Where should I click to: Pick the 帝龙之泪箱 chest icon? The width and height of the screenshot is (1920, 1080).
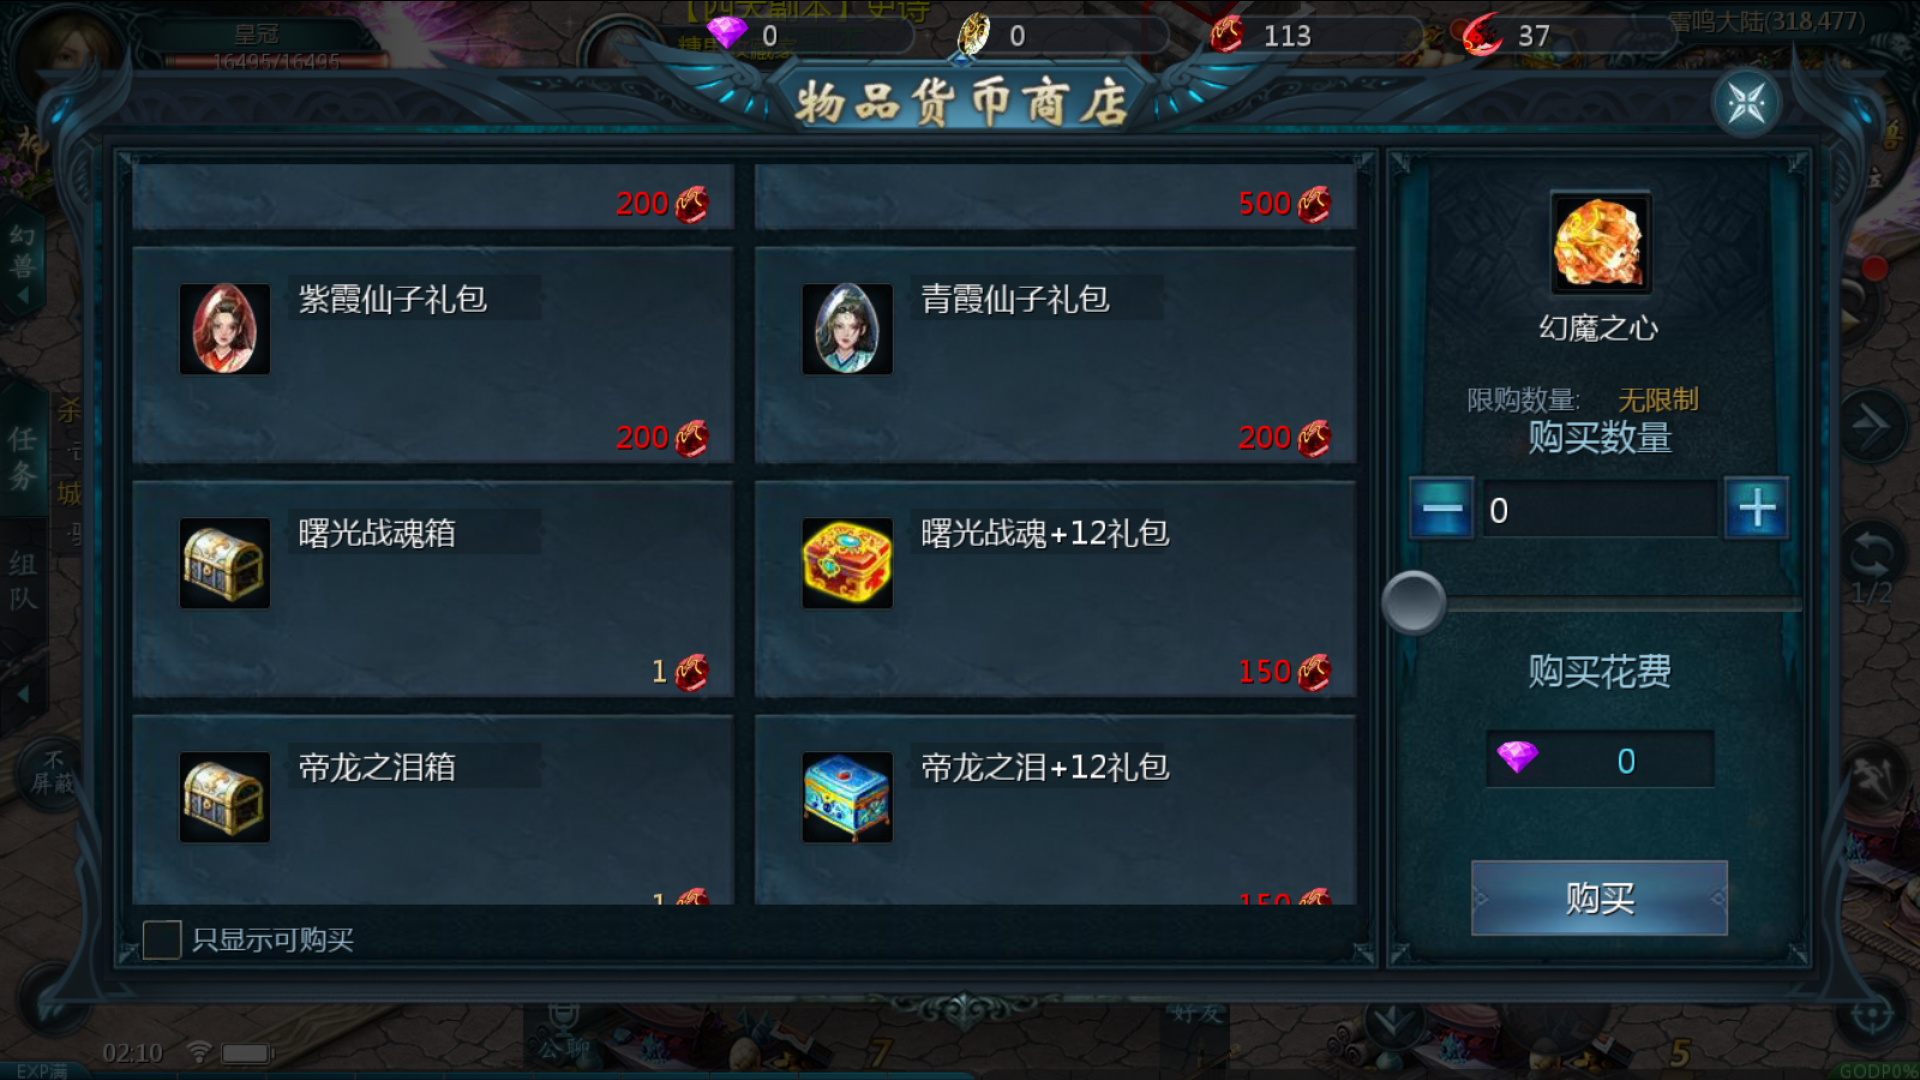click(x=224, y=797)
